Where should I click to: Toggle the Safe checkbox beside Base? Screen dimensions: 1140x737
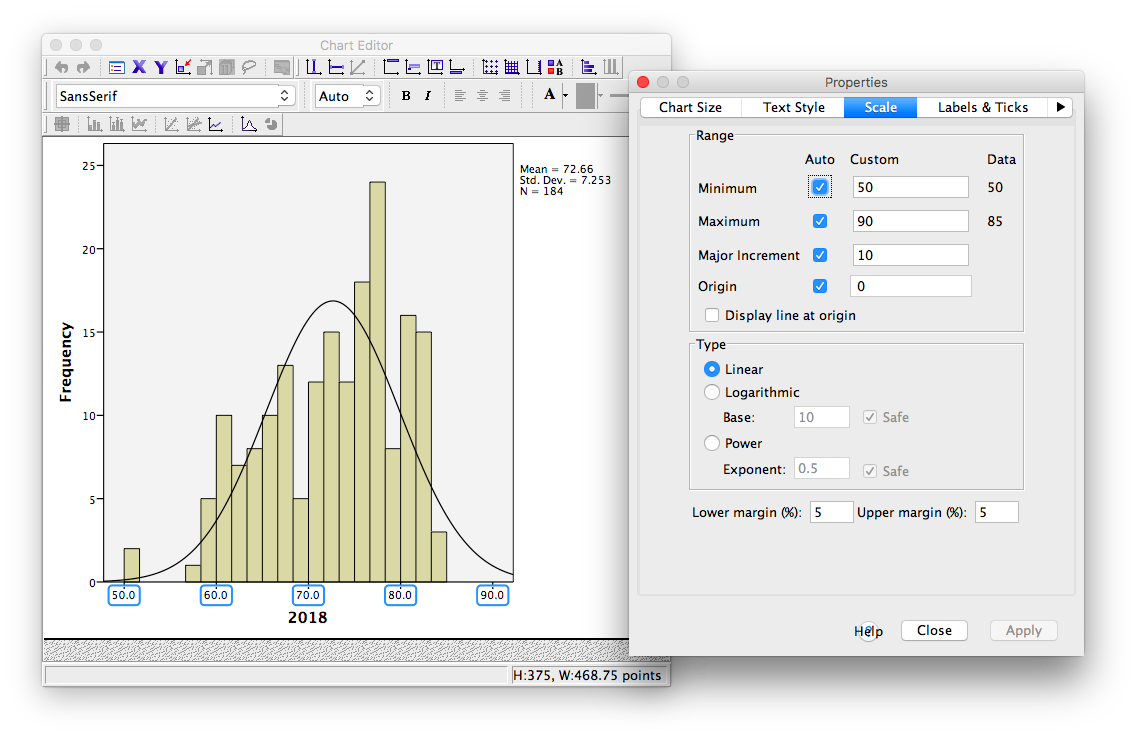(x=870, y=417)
